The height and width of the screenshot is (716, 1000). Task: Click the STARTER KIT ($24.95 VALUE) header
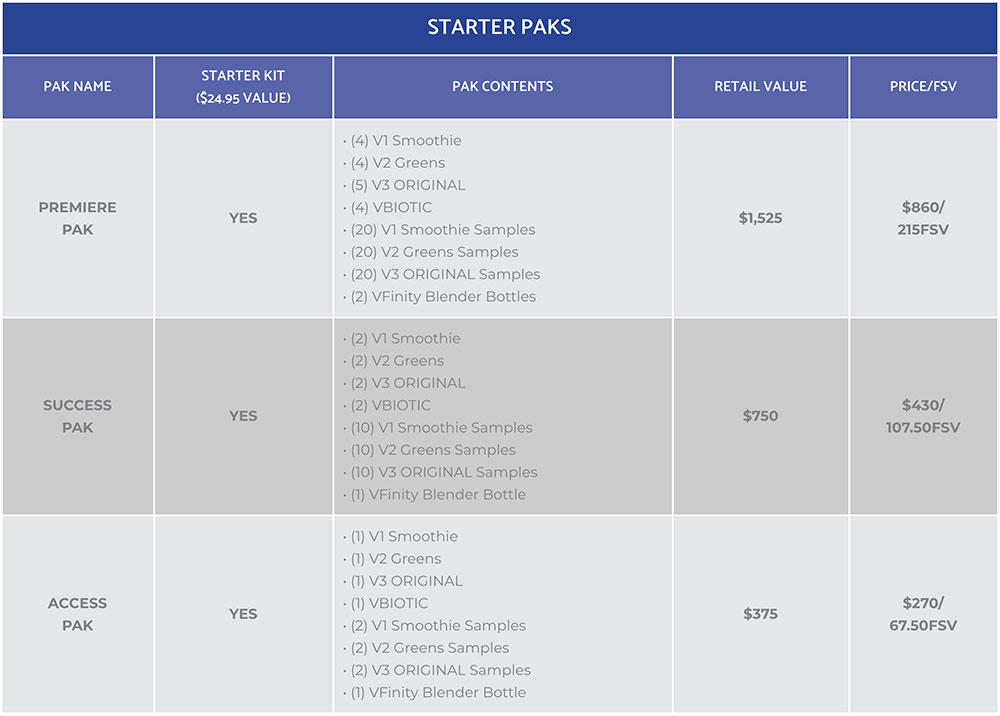[243, 87]
